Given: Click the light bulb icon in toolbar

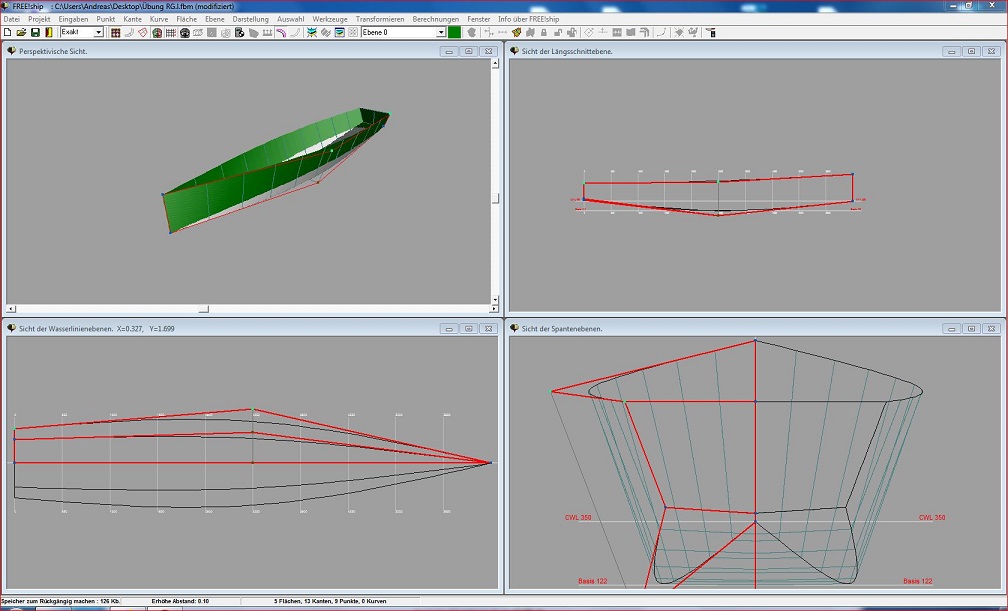Looking at the screenshot, I should click(x=679, y=33).
